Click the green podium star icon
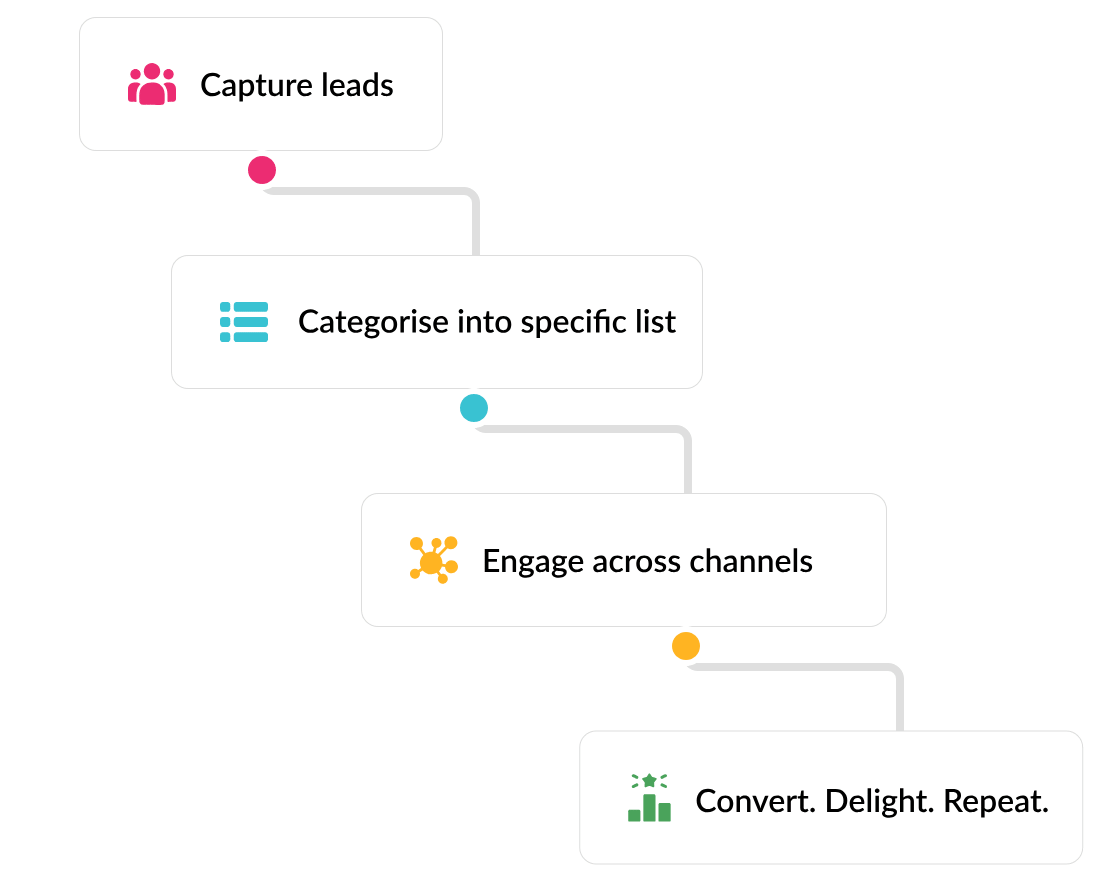The height and width of the screenshot is (882, 1108). pyautogui.click(x=649, y=798)
